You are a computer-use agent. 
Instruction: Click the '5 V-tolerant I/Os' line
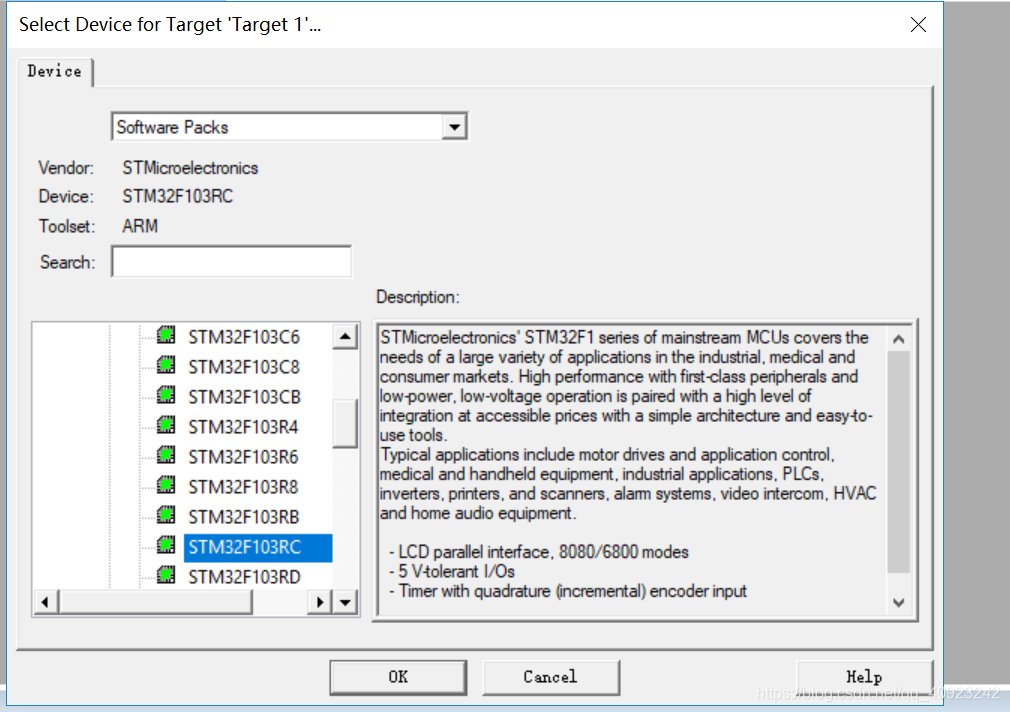(x=452, y=572)
